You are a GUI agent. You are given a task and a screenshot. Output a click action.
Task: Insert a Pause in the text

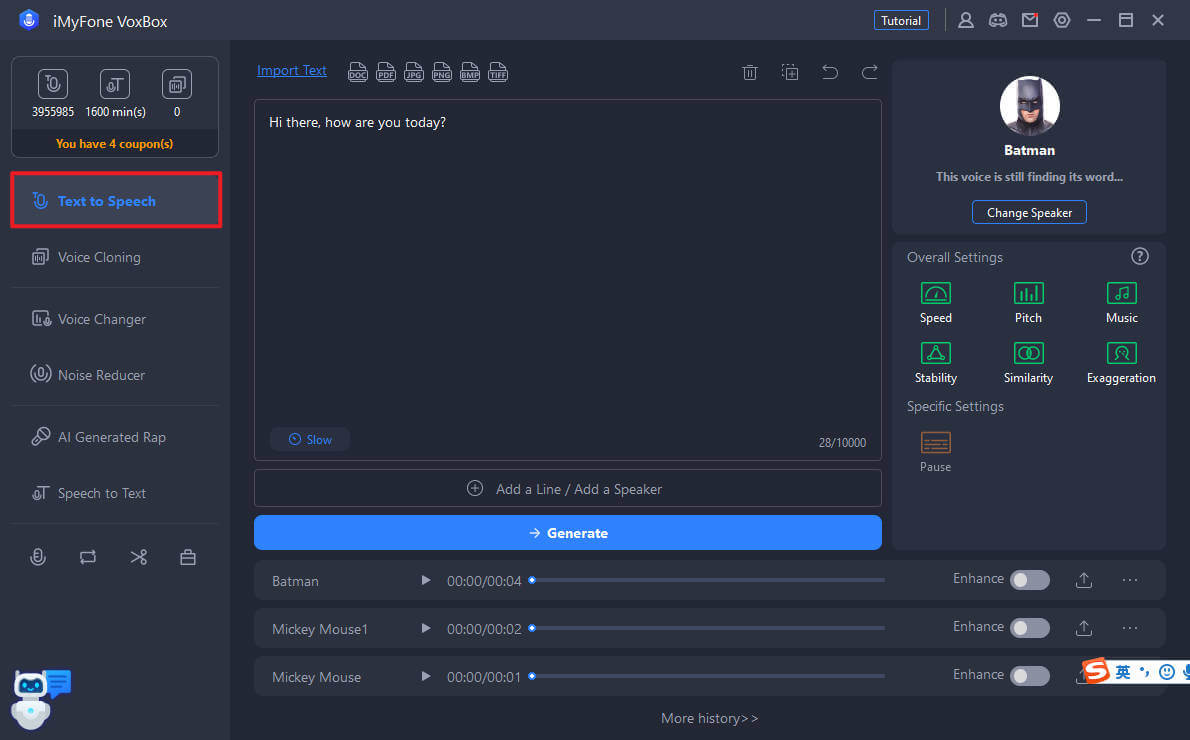(x=935, y=443)
